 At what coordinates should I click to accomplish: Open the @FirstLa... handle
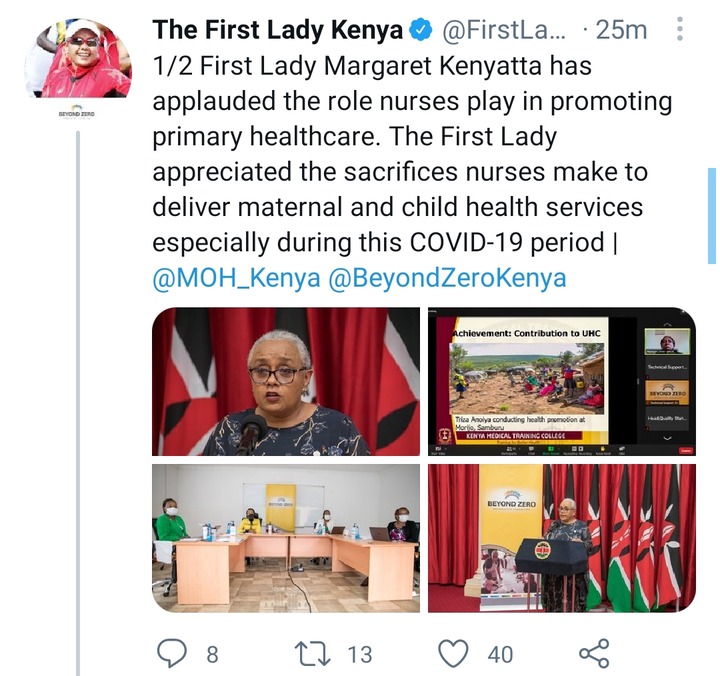coord(504,30)
